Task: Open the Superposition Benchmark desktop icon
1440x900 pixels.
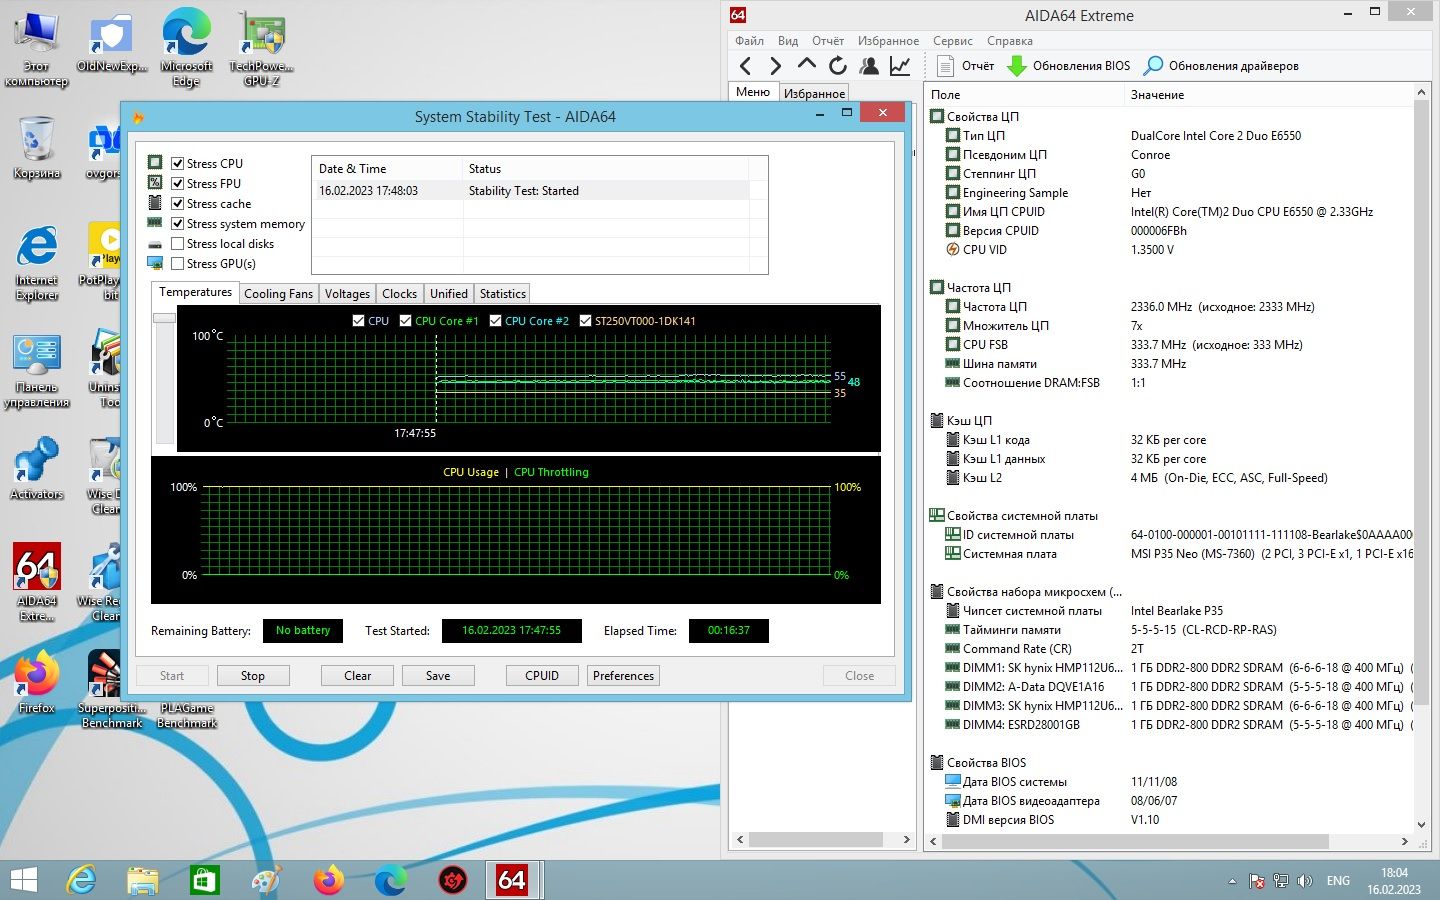Action: click(x=110, y=689)
